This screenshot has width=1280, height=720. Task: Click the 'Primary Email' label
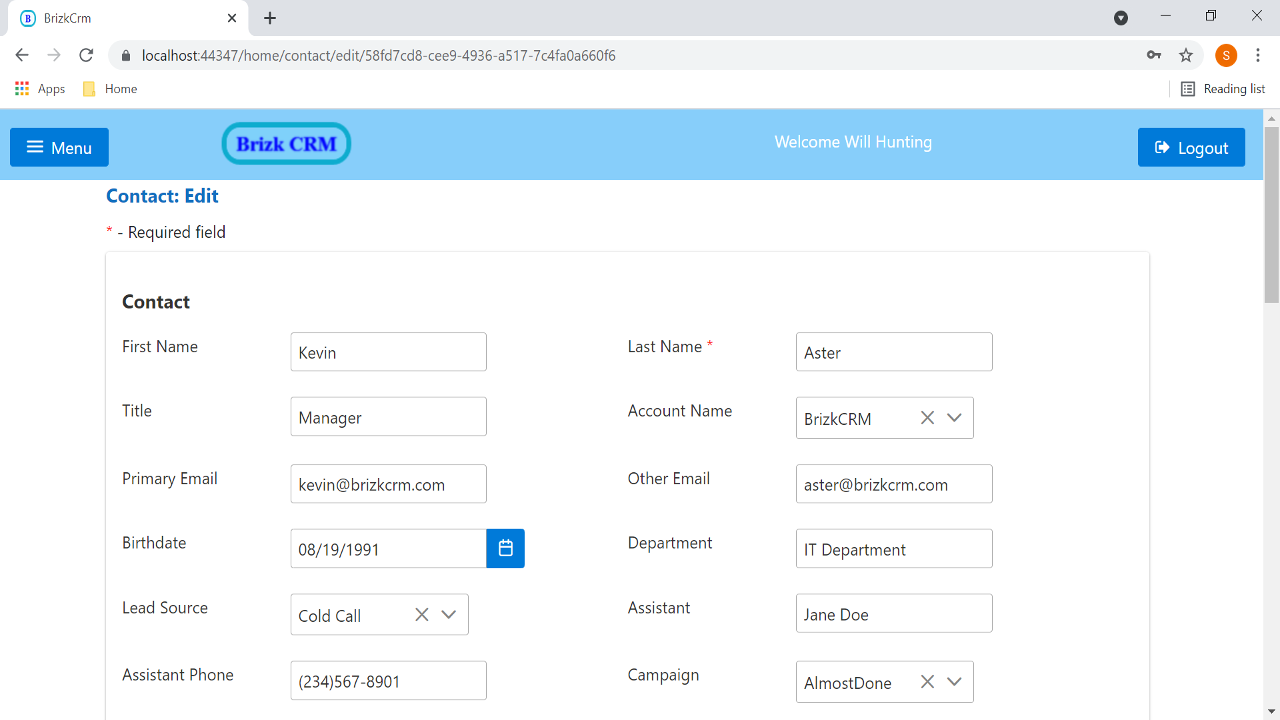(170, 479)
